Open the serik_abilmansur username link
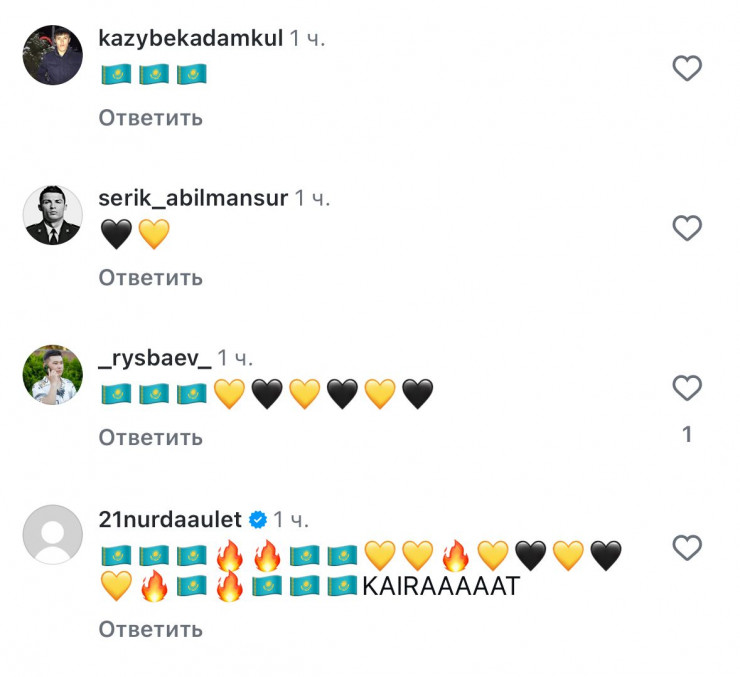This screenshot has height=677, width=740. 193,199
